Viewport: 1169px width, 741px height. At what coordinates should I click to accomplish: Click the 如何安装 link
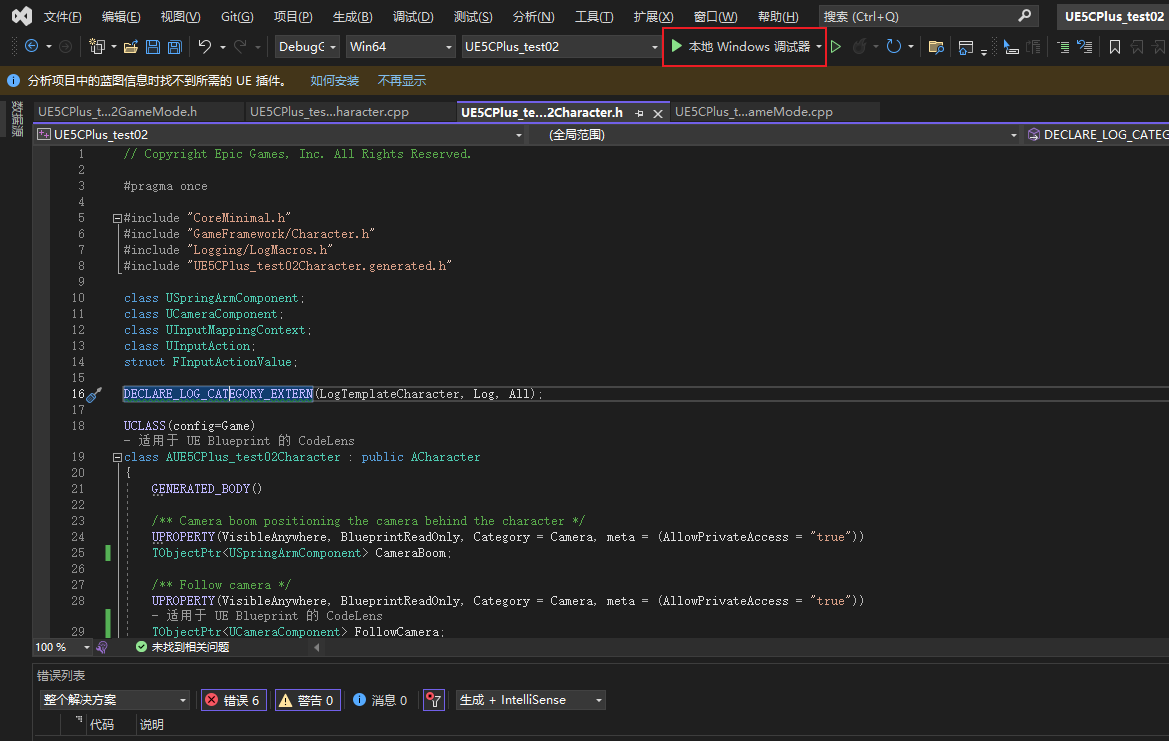pos(335,81)
